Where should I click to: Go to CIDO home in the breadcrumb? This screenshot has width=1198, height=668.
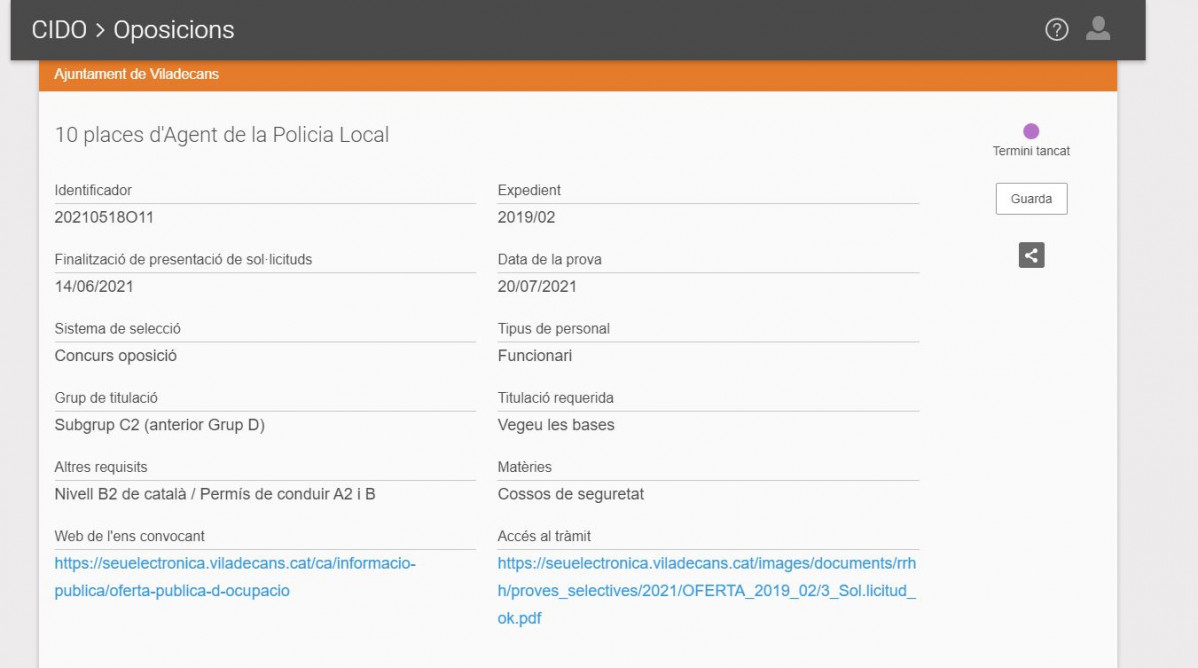point(59,30)
